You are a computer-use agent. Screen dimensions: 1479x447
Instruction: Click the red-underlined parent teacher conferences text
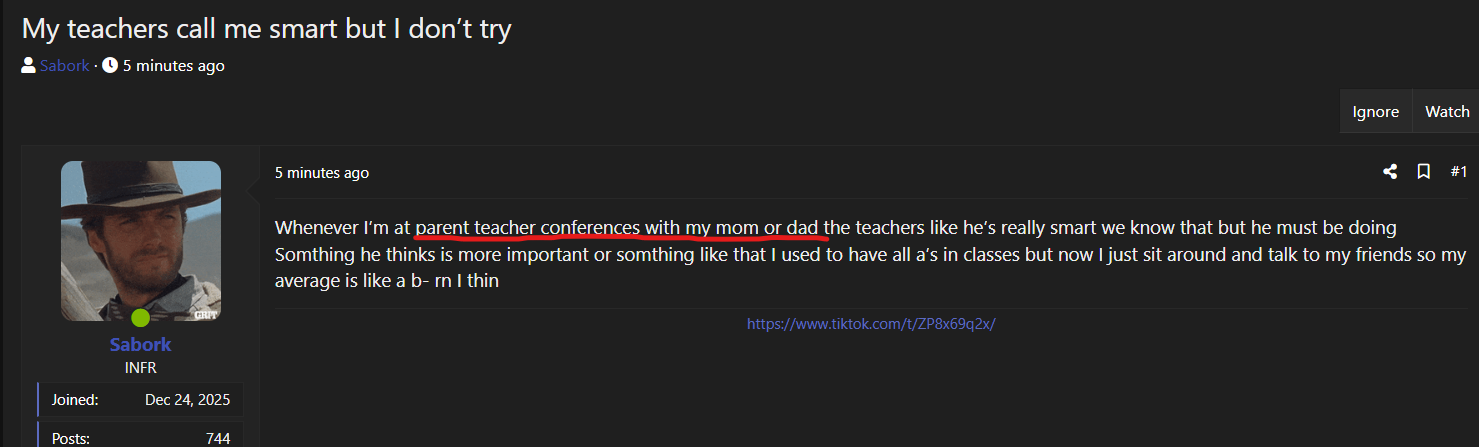(x=621, y=228)
